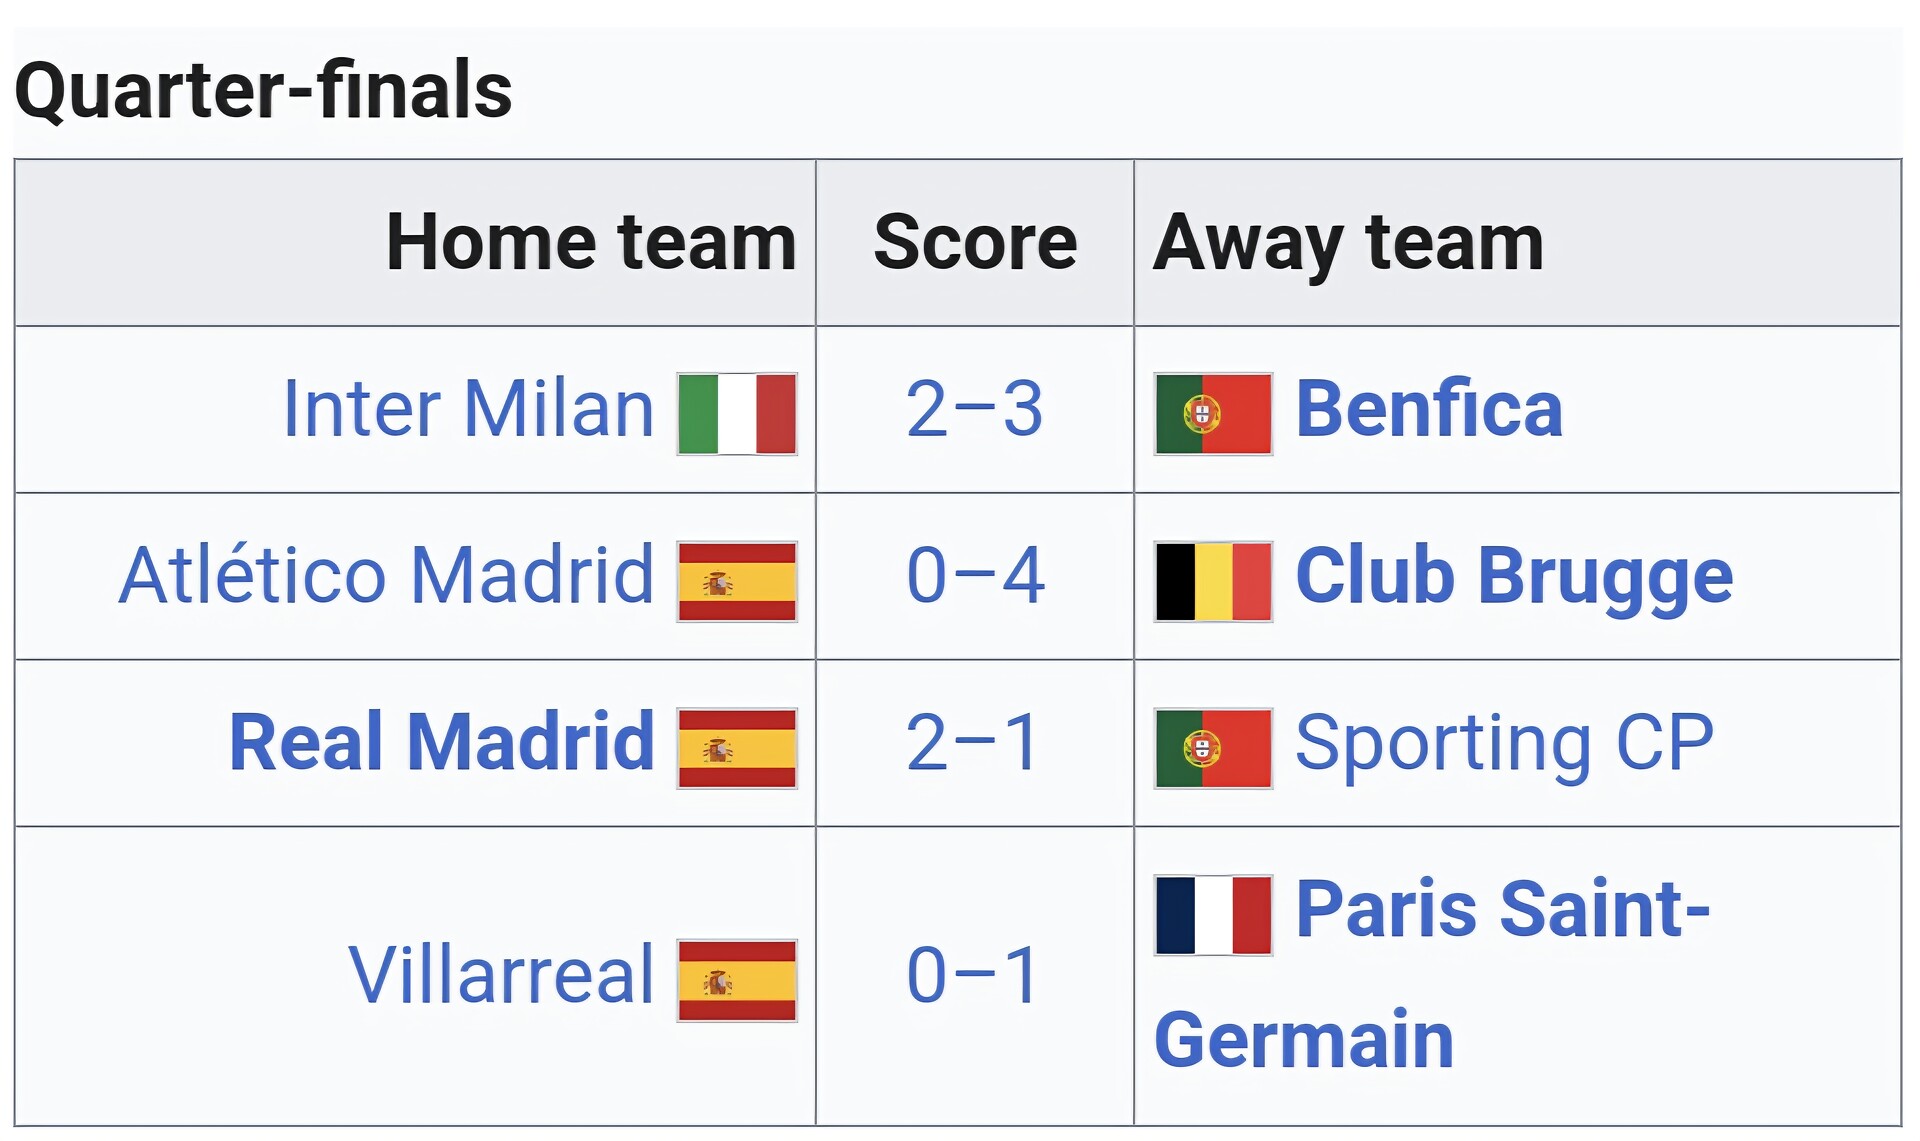Click French flag beside Paris Saint-Germain
The width and height of the screenshot is (1920, 1141).
(1213, 915)
